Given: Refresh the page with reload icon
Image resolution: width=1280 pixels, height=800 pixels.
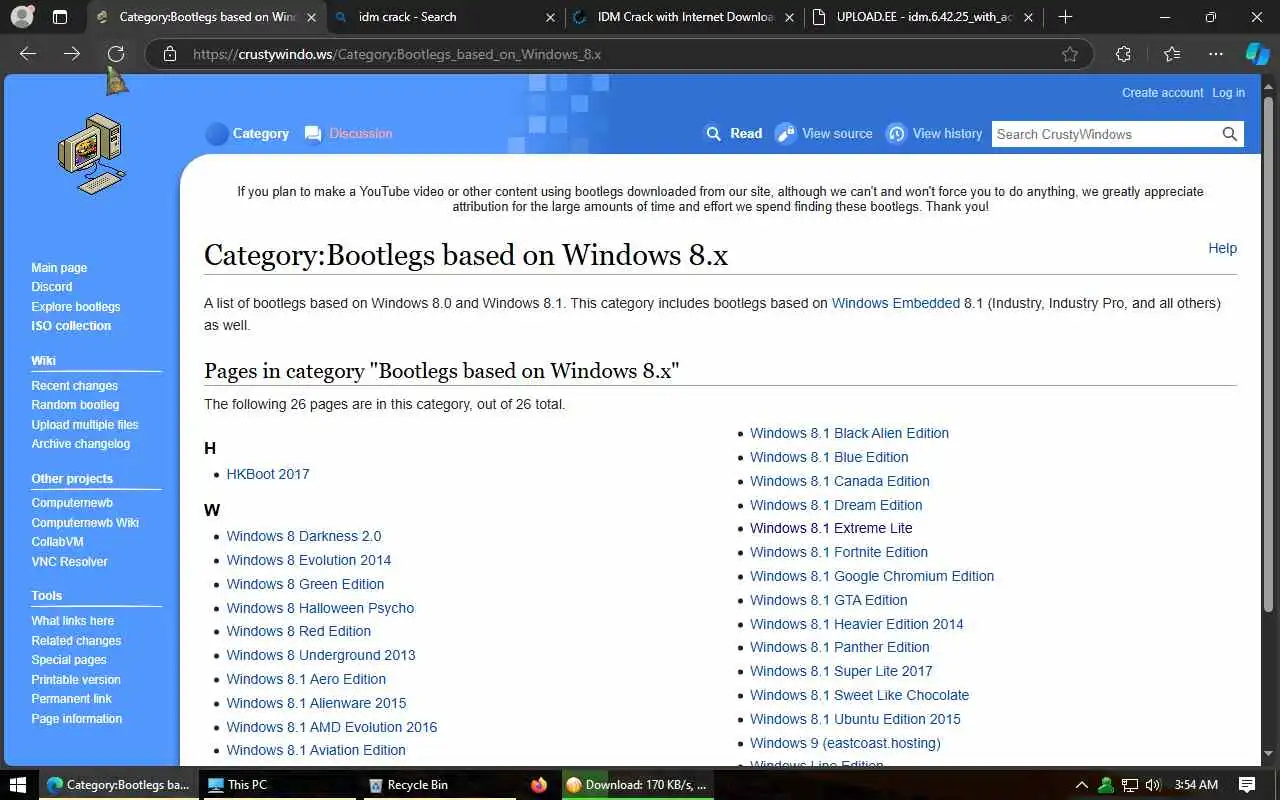Looking at the screenshot, I should click(116, 54).
